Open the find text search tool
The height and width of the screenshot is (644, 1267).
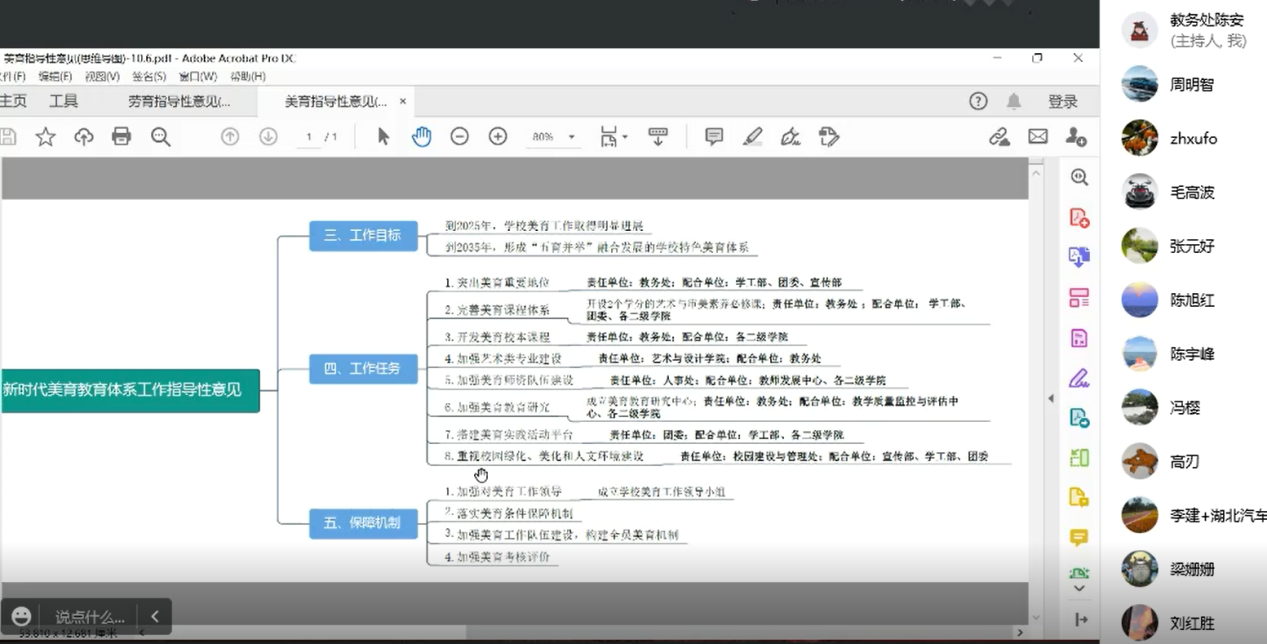[x=160, y=137]
